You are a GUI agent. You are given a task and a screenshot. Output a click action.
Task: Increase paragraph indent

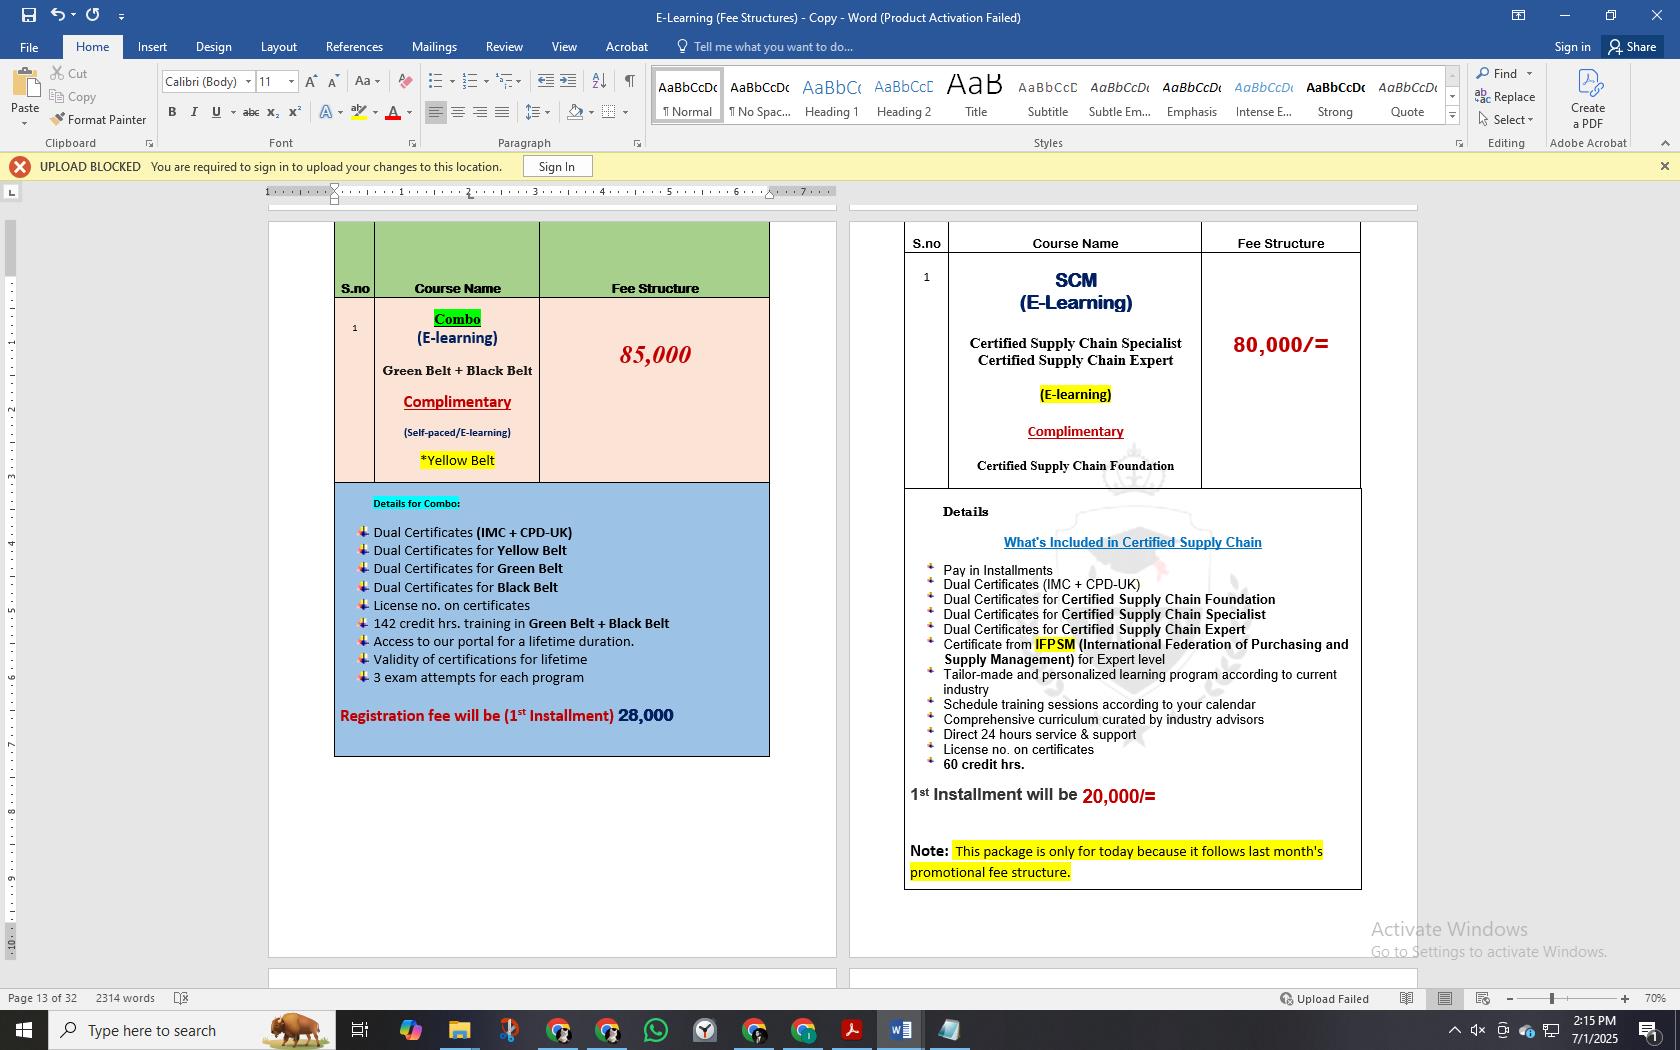pyautogui.click(x=568, y=81)
